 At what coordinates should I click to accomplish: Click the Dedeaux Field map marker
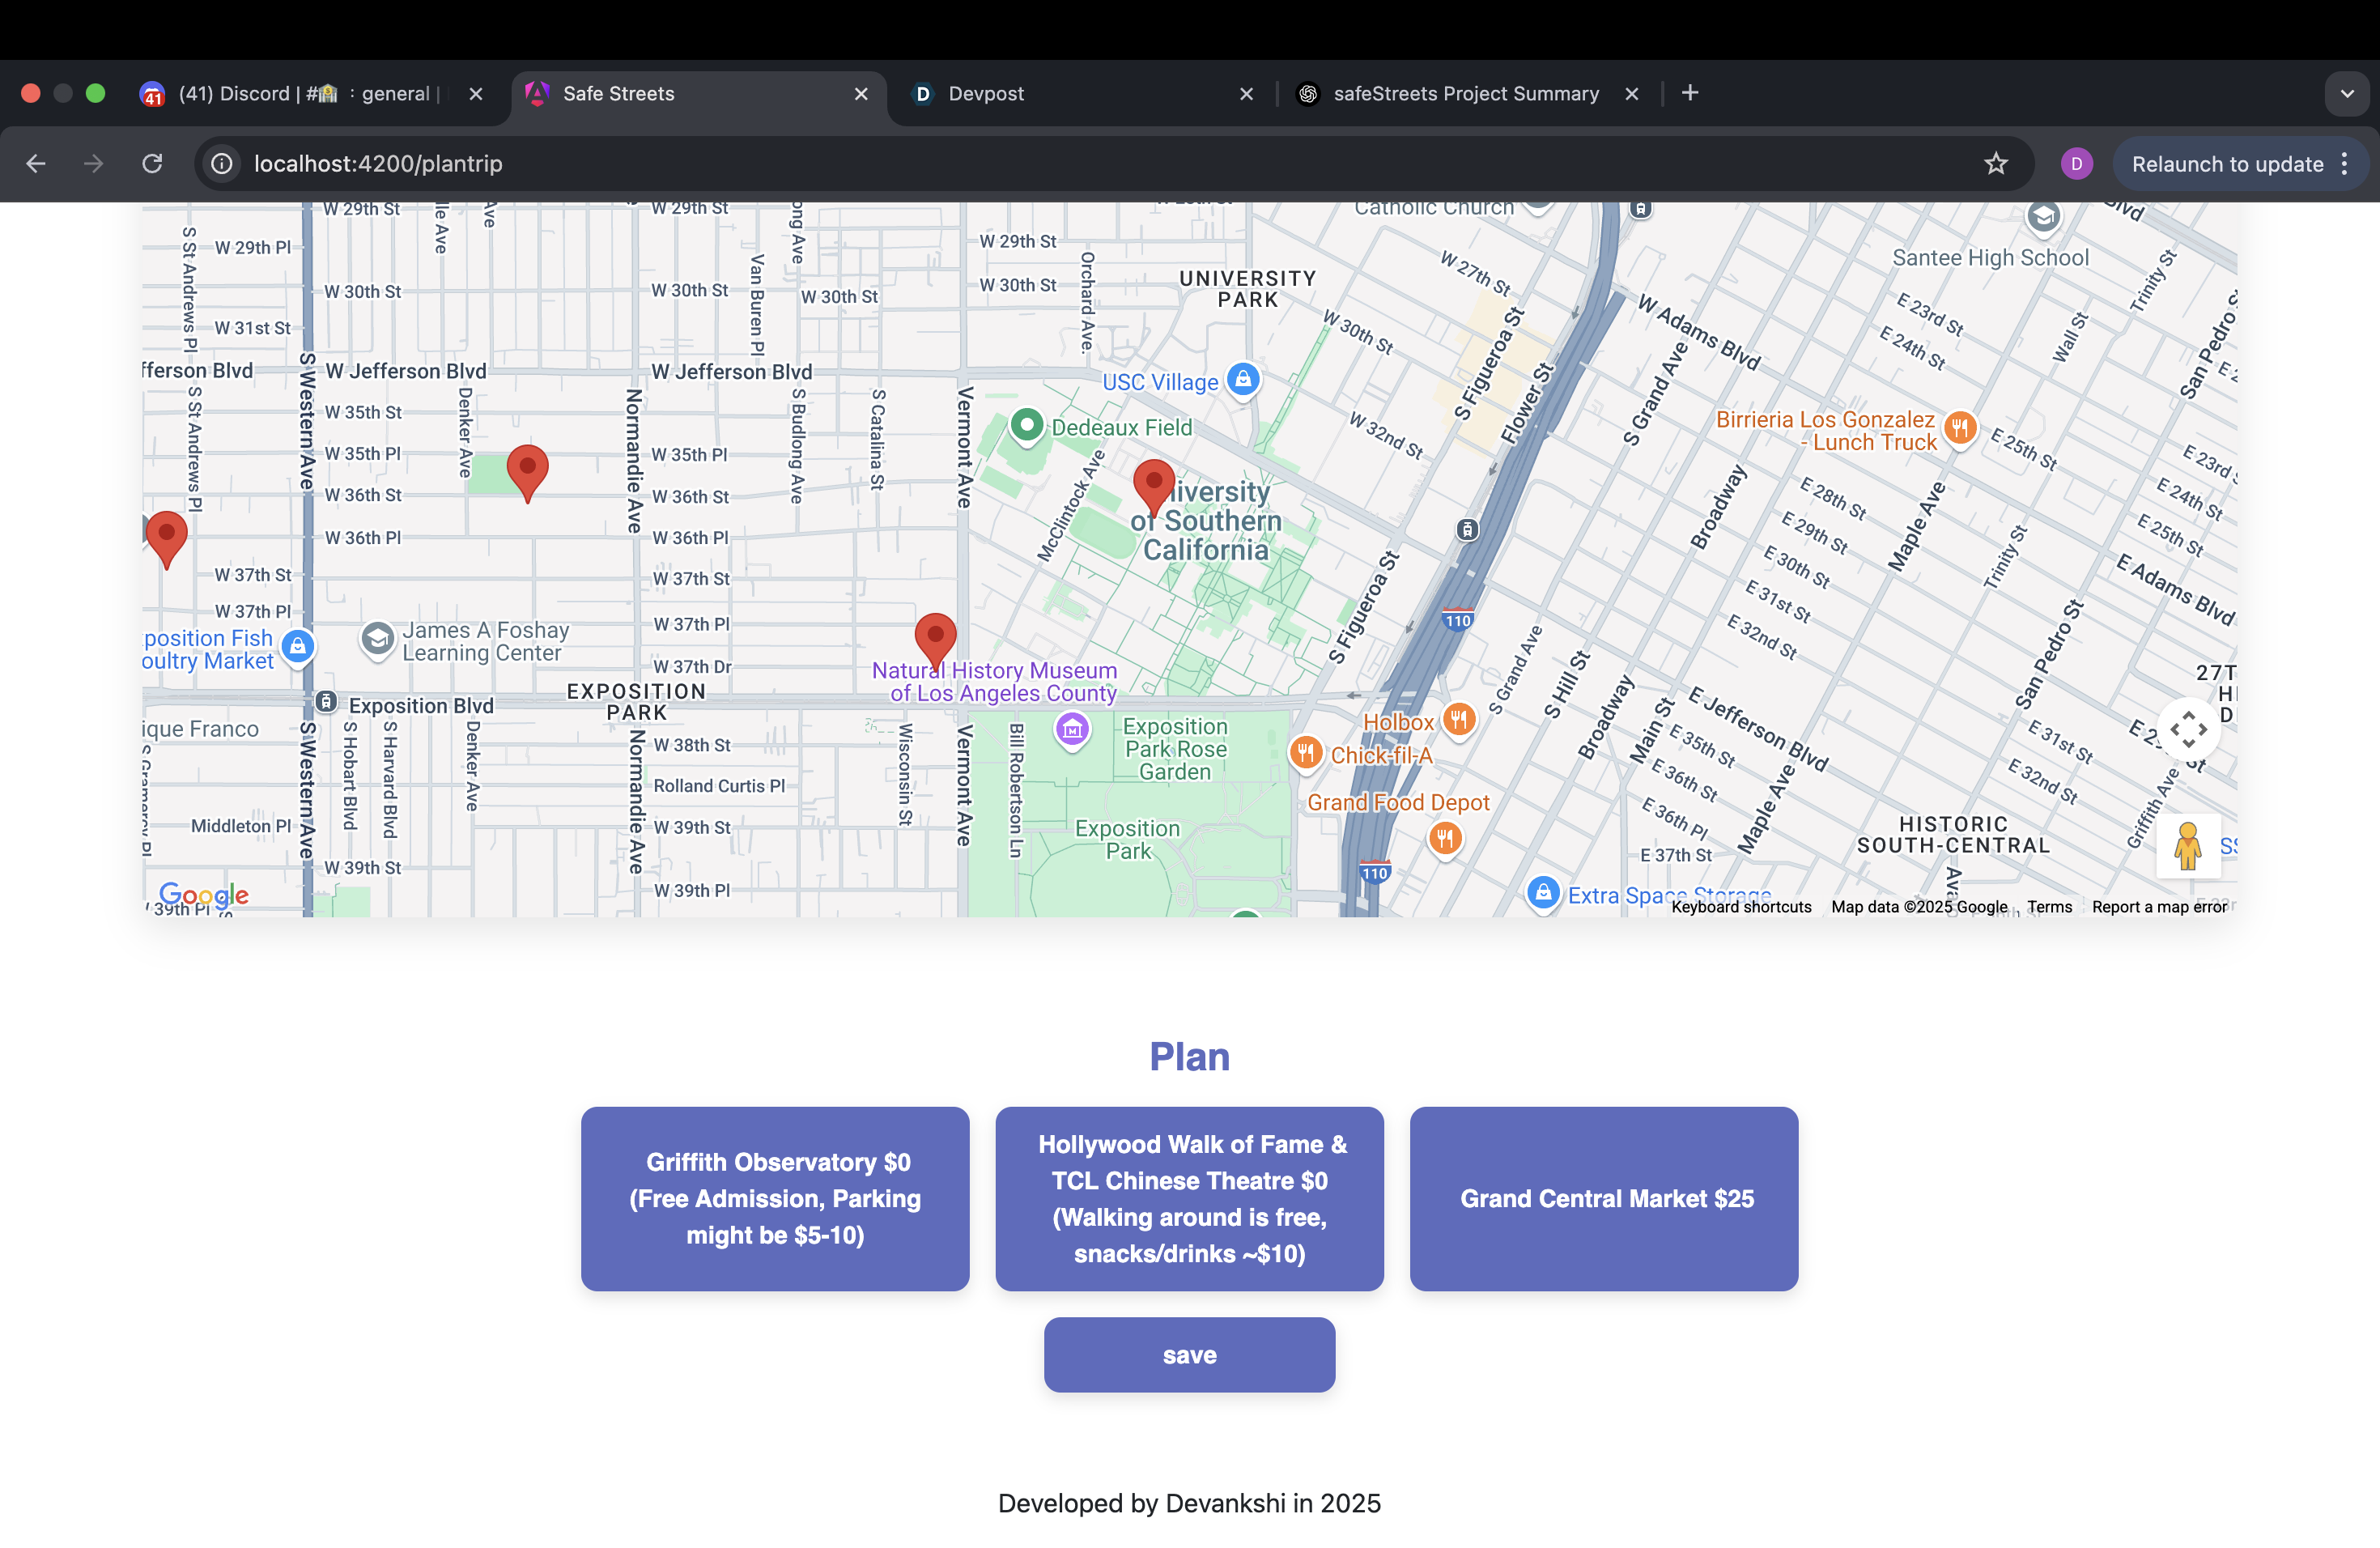(x=1027, y=424)
